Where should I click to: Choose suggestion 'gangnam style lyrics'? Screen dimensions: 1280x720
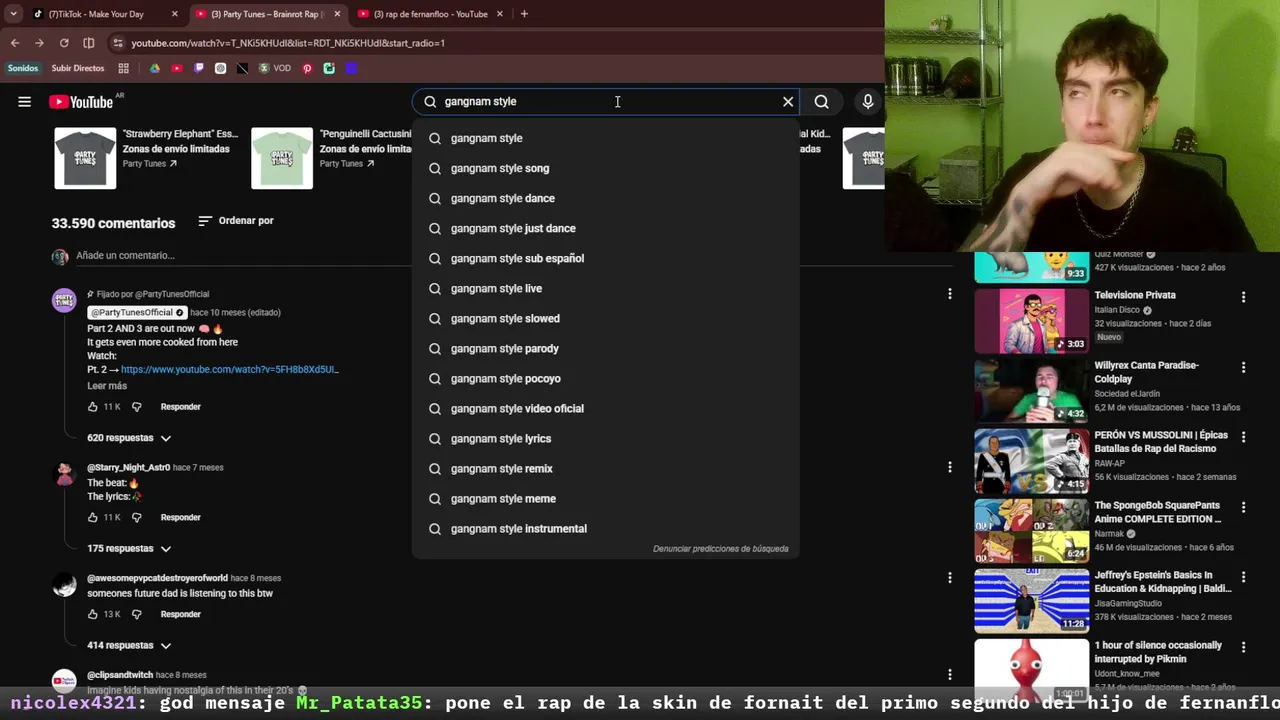[x=605, y=438]
